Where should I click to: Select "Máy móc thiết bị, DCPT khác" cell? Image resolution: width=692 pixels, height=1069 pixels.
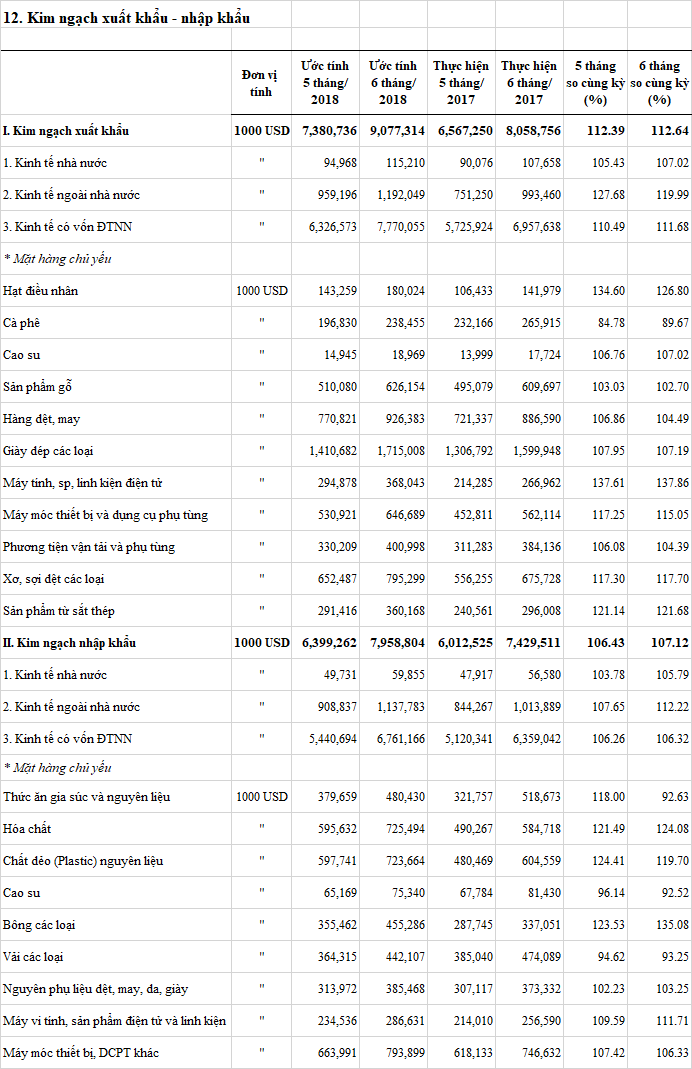[x=81, y=1053]
